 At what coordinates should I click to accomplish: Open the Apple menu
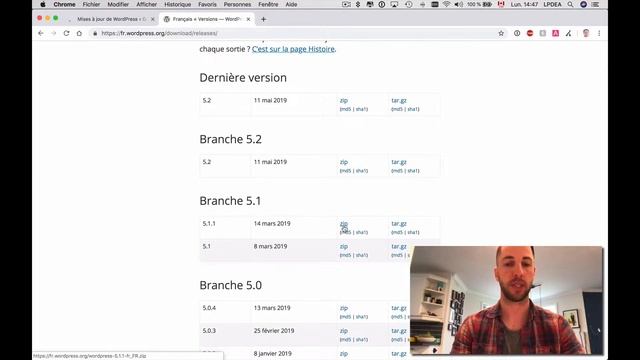(x=43, y=4)
